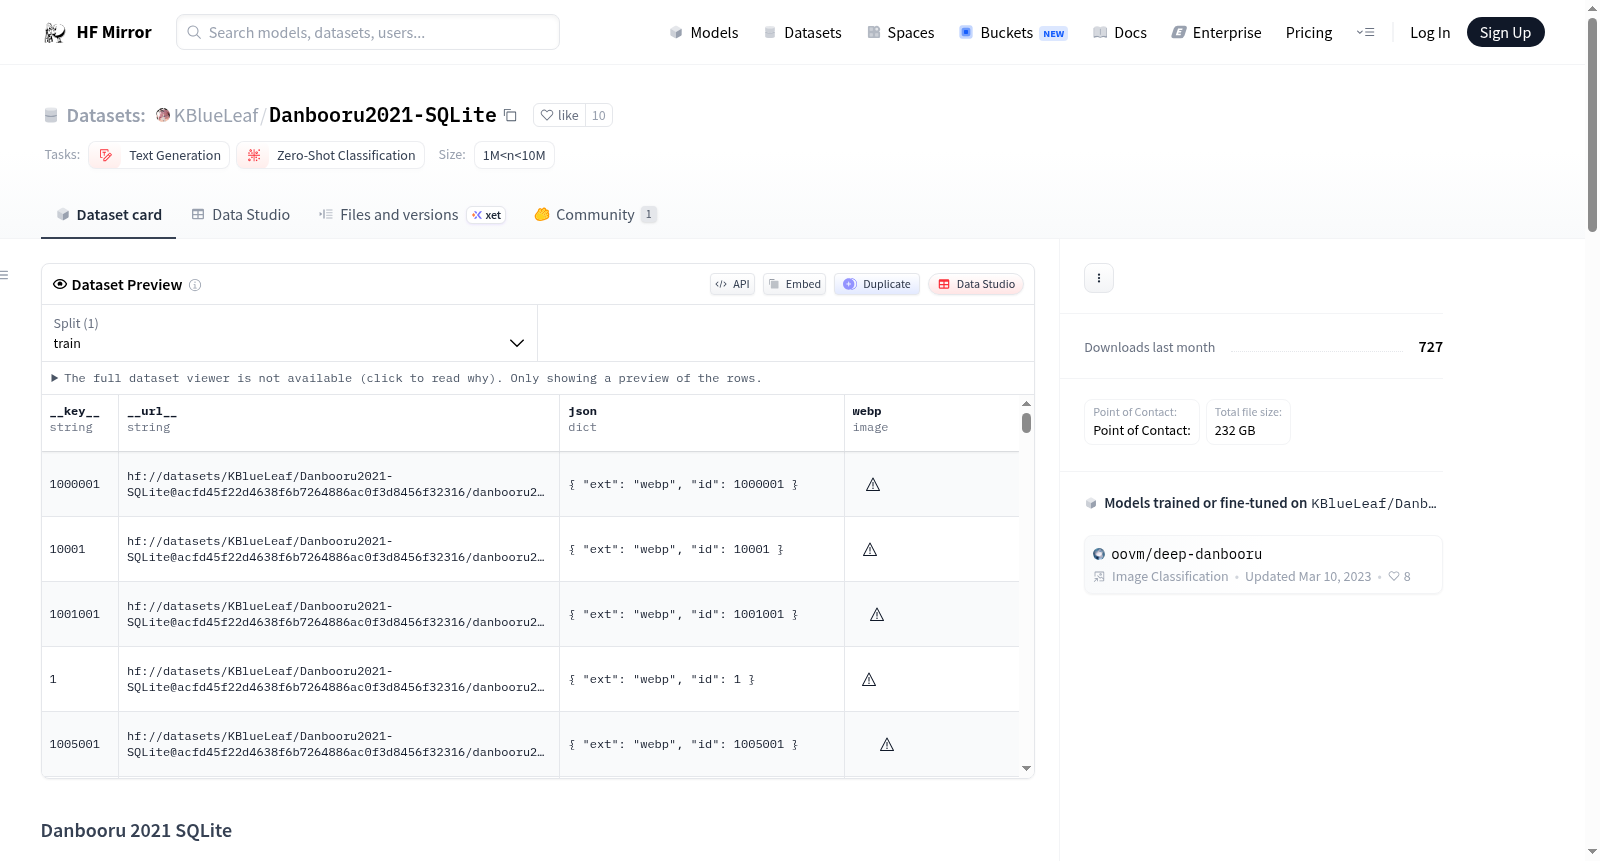Click the page vertical scrollbar thumb
Image resolution: width=1600 pixels, height=861 pixels.
(1592, 125)
